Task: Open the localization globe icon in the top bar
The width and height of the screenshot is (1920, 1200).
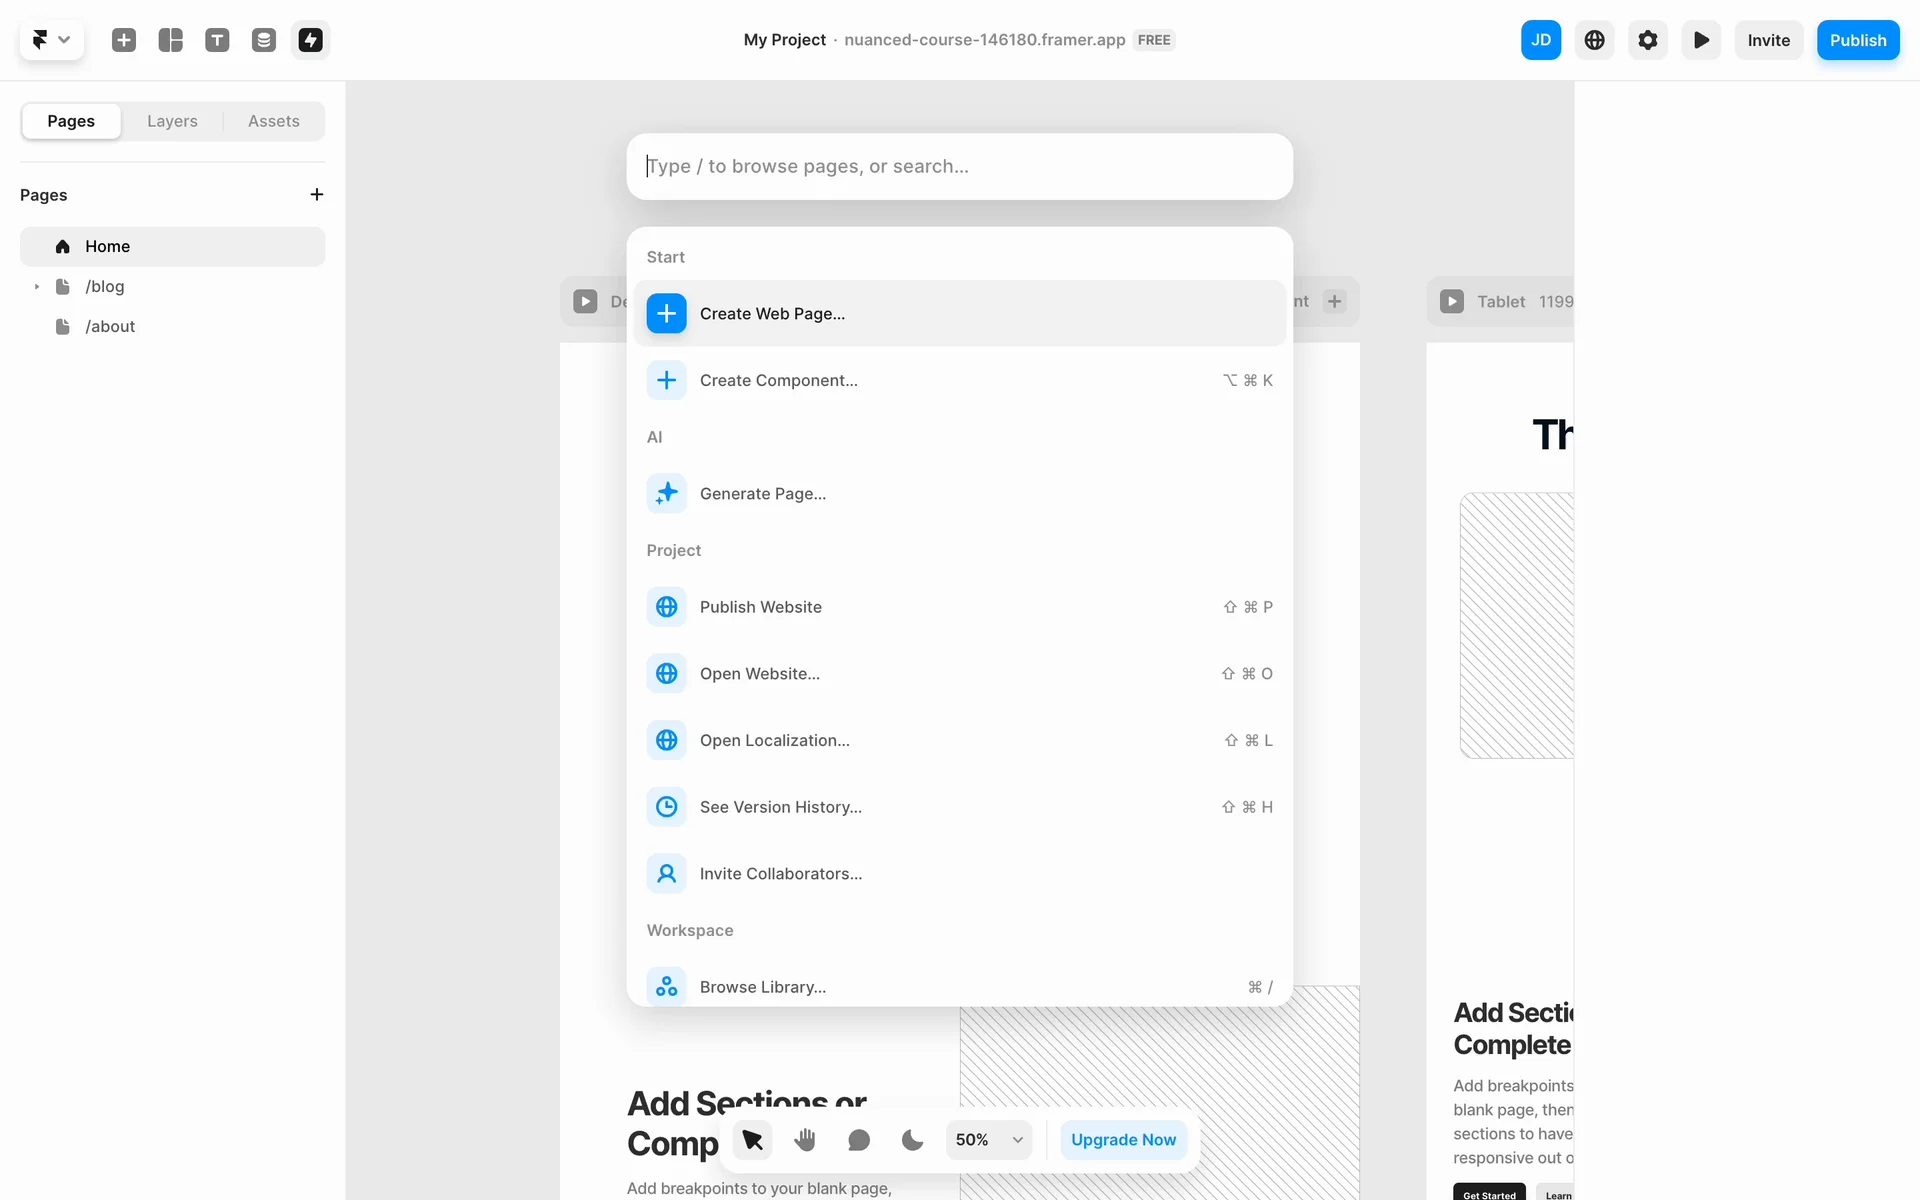Action: (1594, 40)
